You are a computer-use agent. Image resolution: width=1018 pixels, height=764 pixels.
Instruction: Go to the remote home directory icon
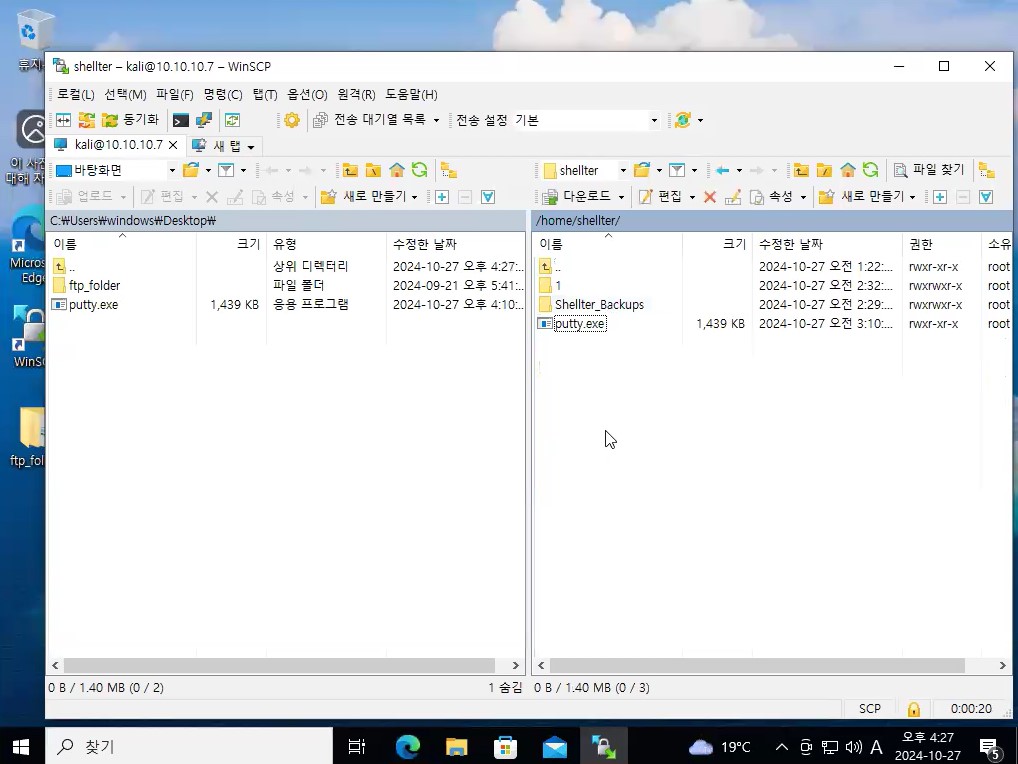tap(848, 171)
